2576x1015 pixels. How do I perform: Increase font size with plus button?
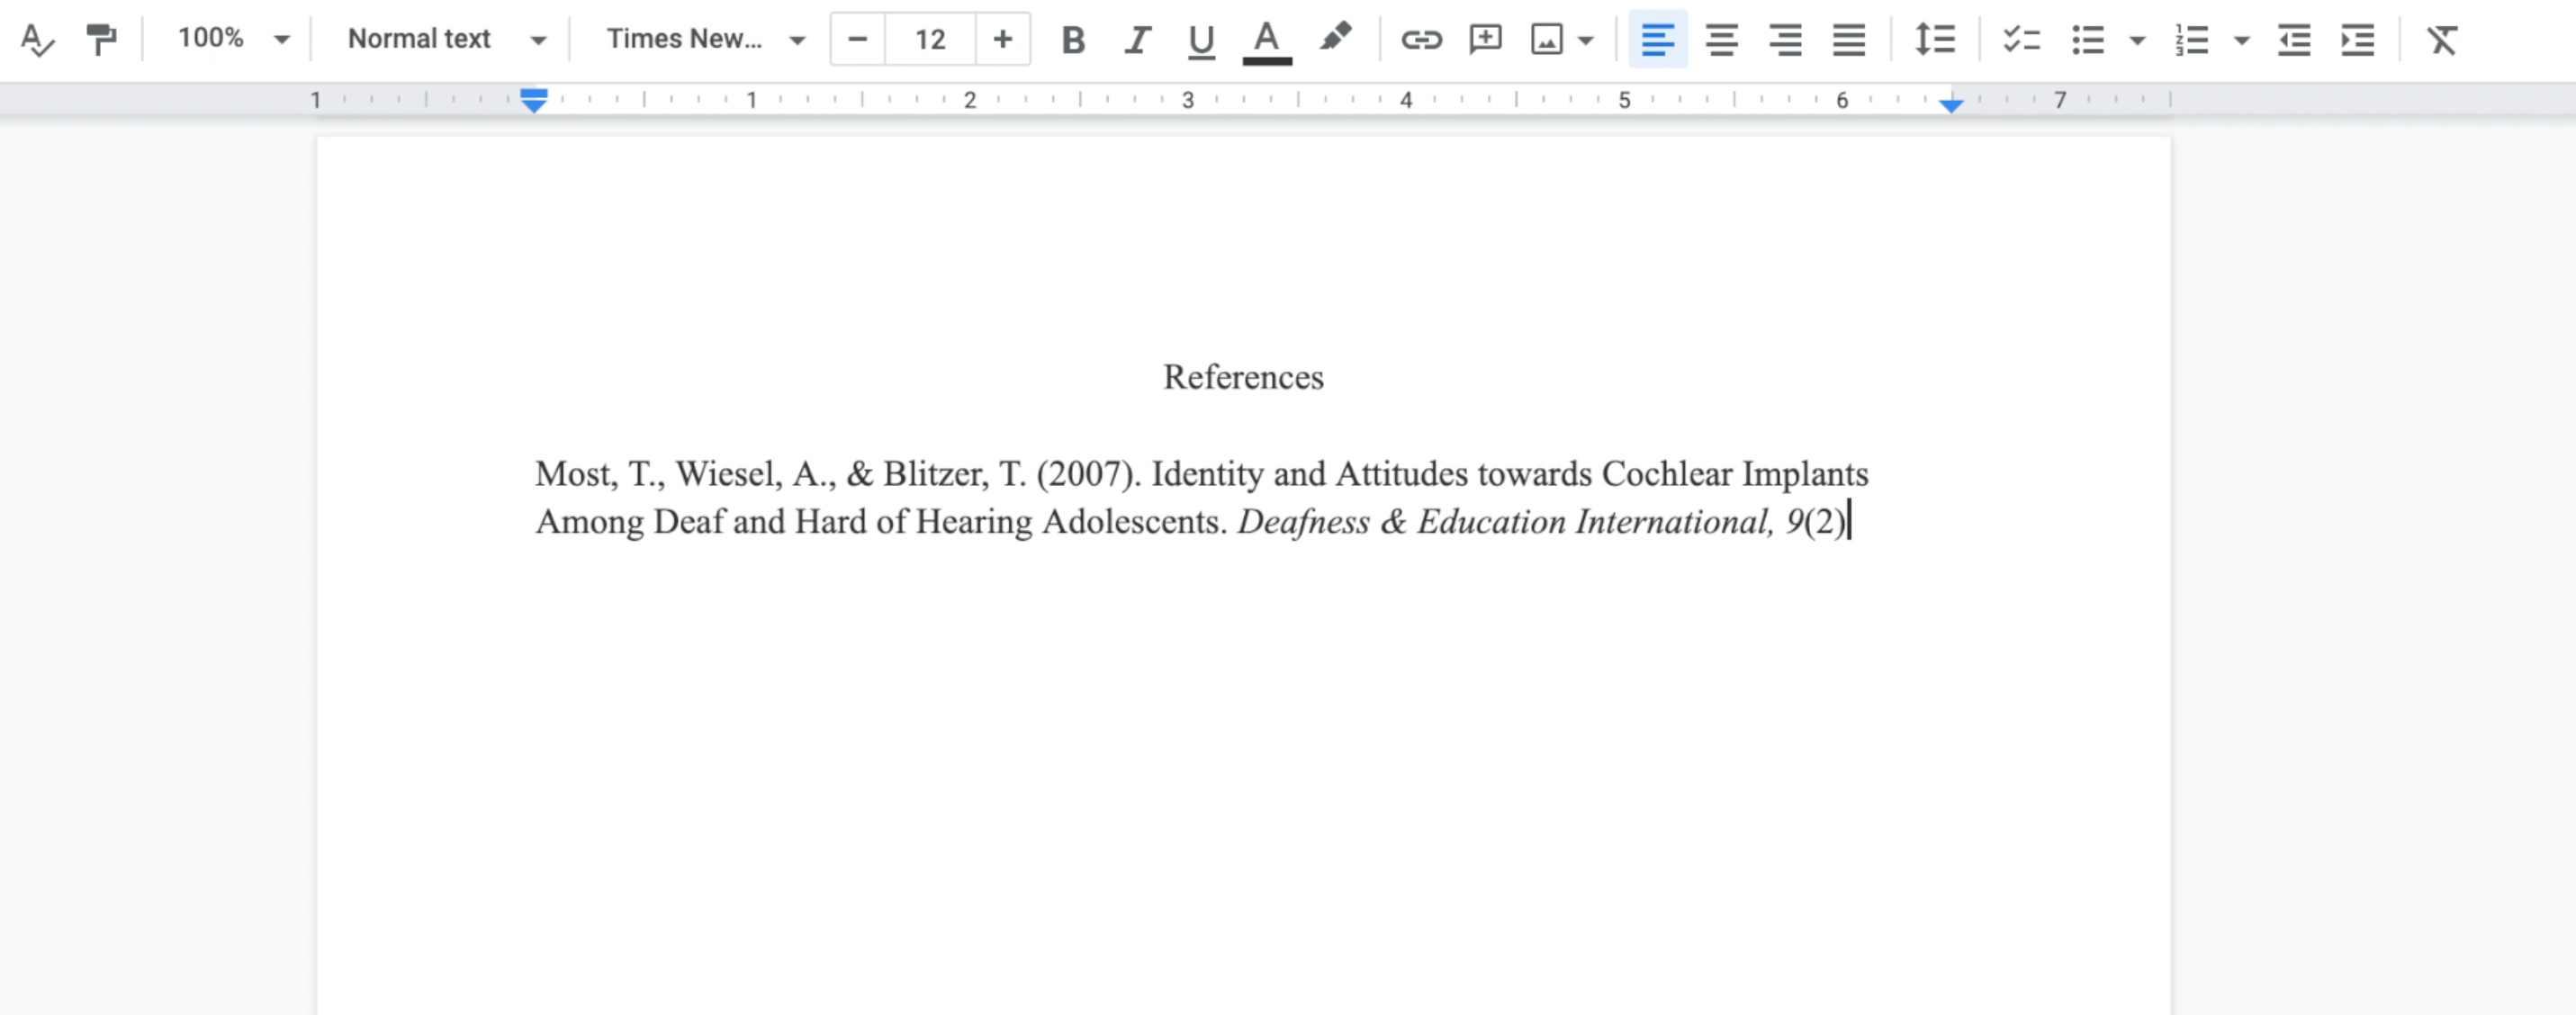1002,40
